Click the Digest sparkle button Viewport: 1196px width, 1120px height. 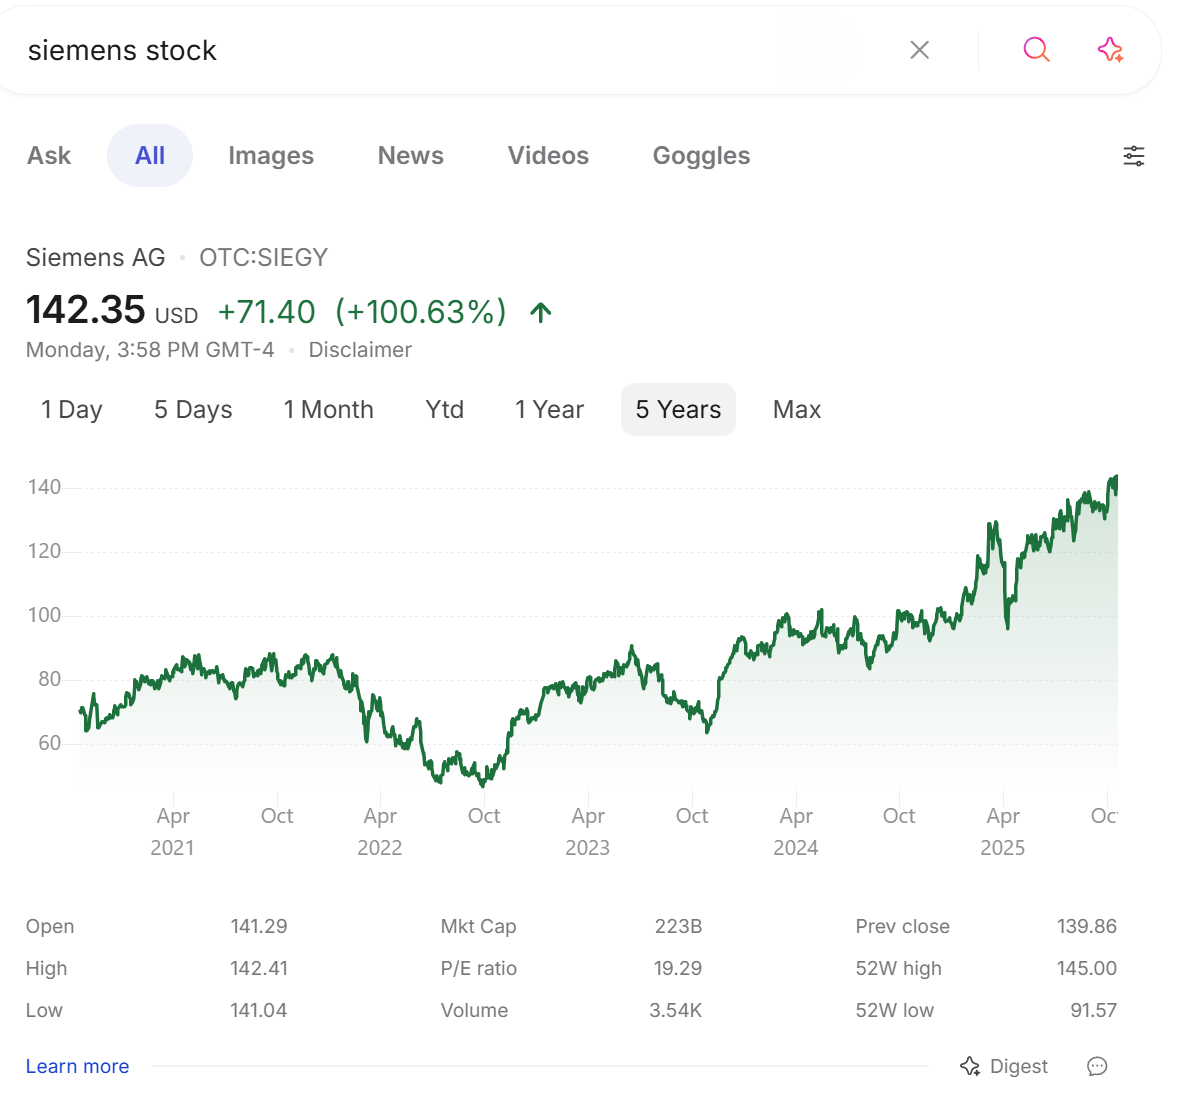(1004, 1066)
